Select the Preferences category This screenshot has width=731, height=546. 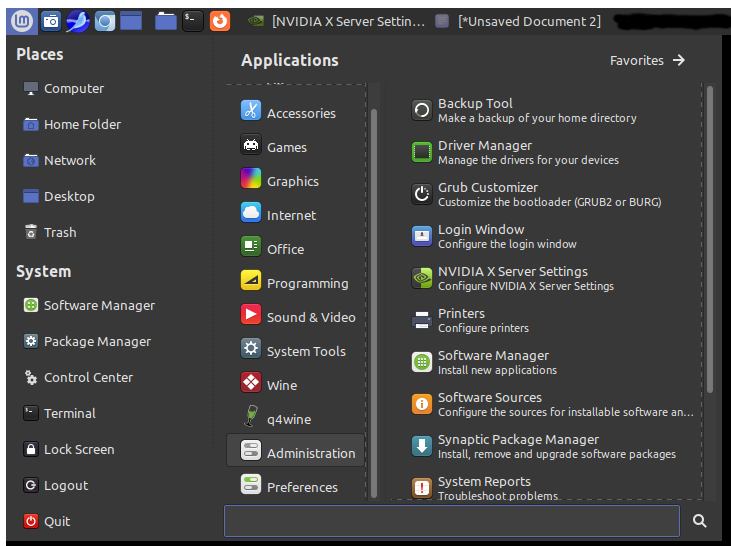pos(296,486)
